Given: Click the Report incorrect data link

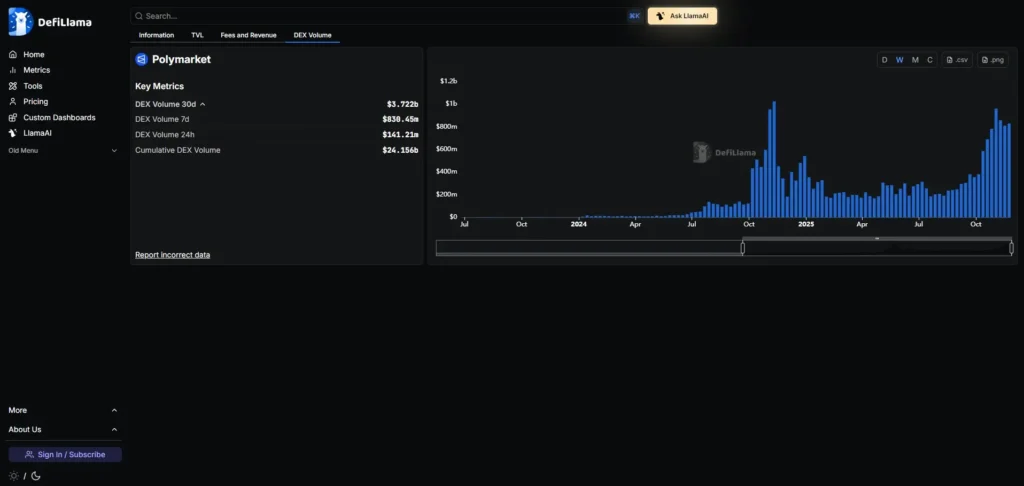Looking at the screenshot, I should click(x=172, y=255).
